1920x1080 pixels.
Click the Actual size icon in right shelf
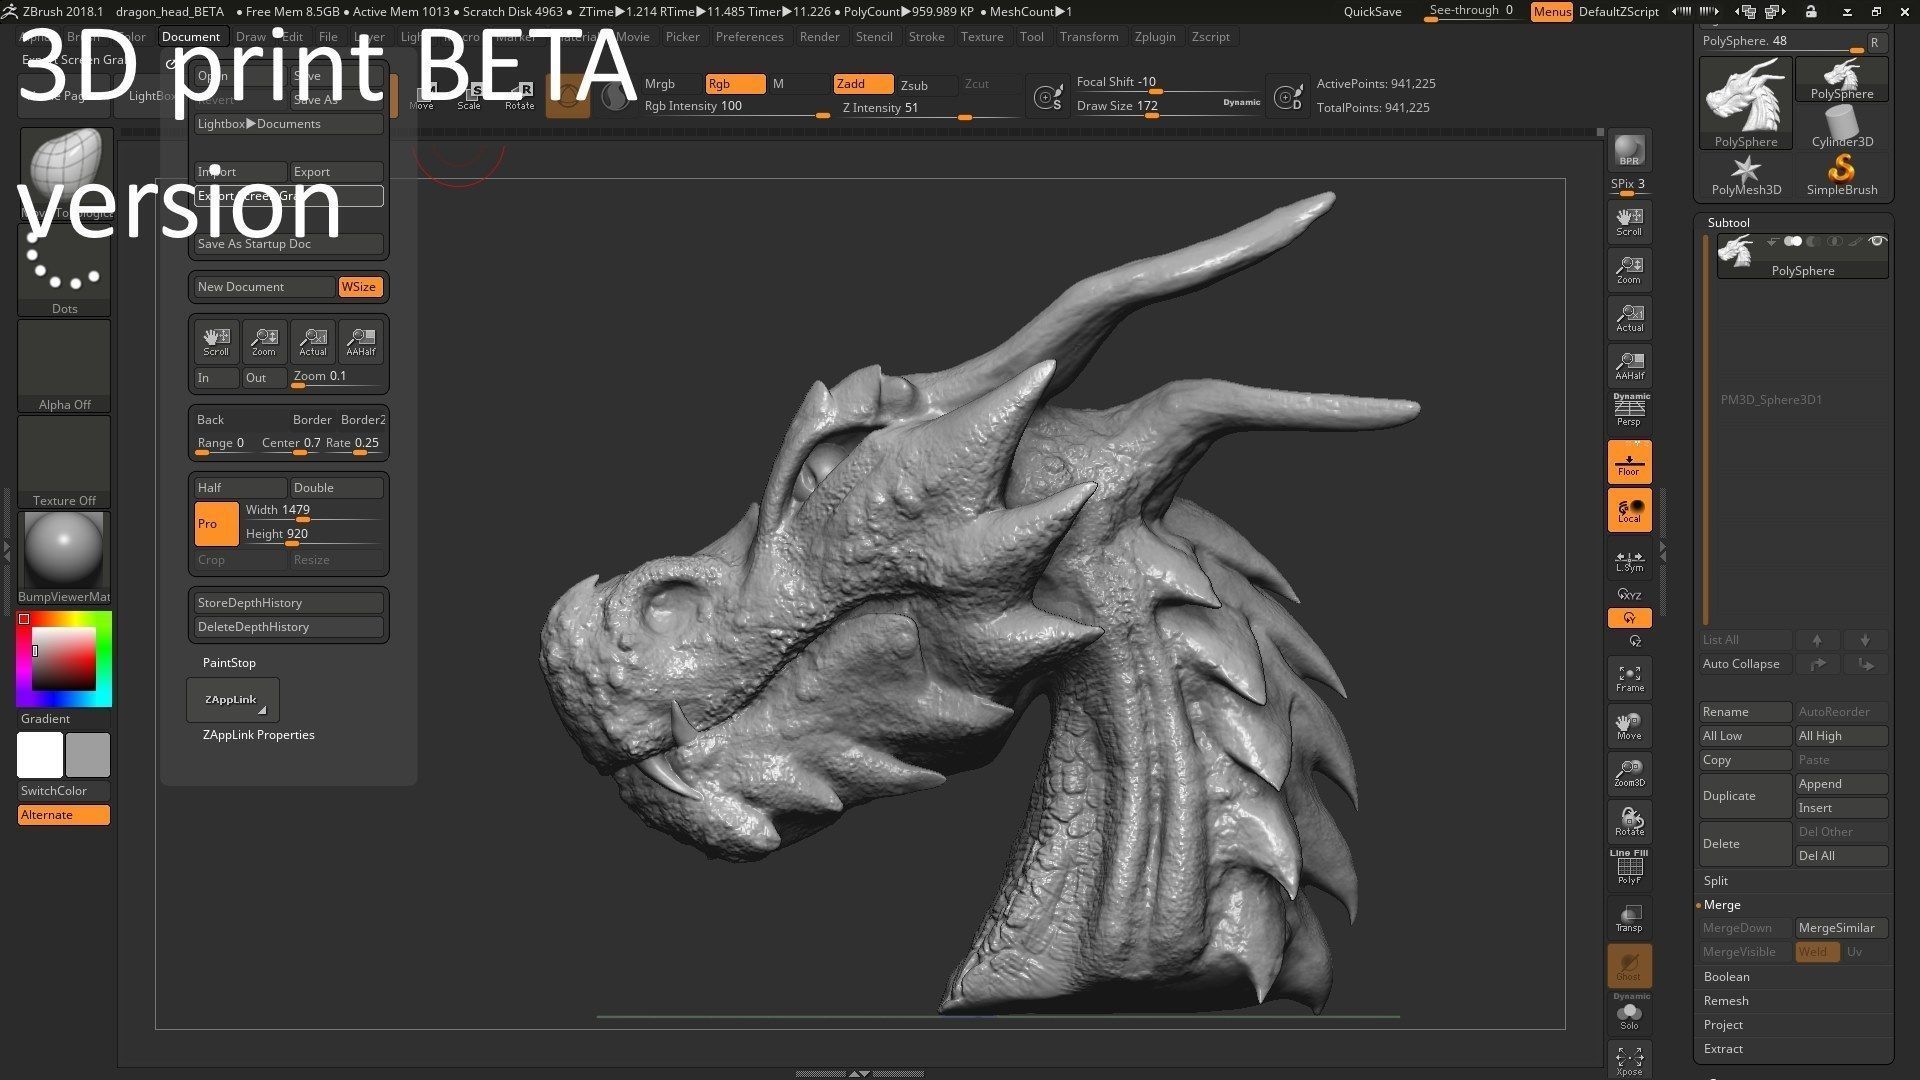click(x=1629, y=317)
